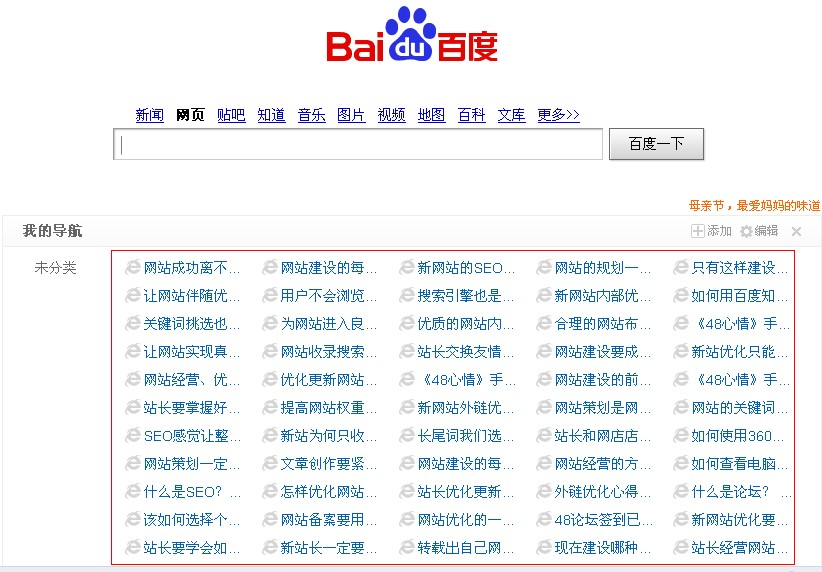Open the 让网站伴随优… link
Screen dimensions: 822x572
tap(192, 296)
